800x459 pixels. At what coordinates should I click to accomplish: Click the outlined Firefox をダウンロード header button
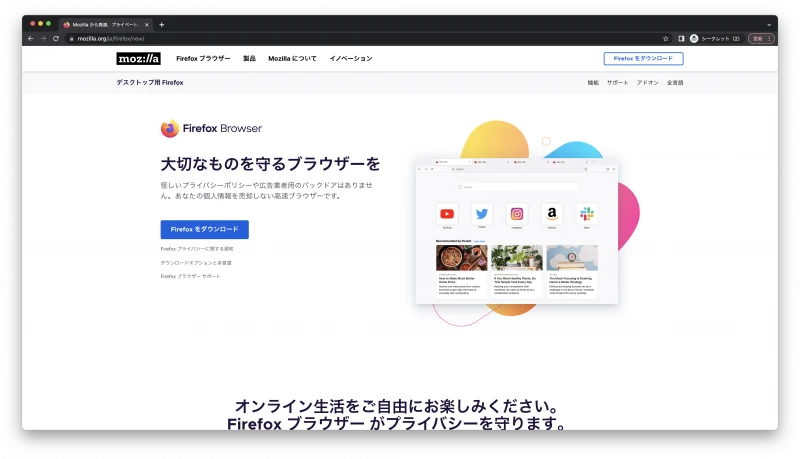643,59
